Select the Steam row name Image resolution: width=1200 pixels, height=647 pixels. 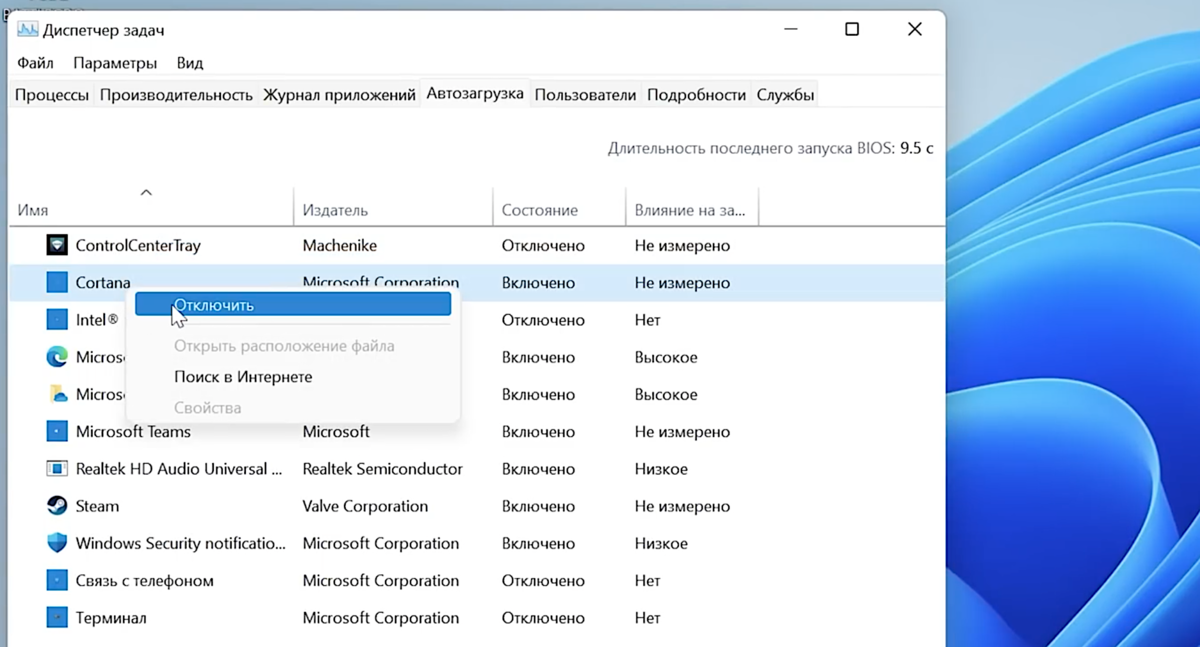click(97, 506)
